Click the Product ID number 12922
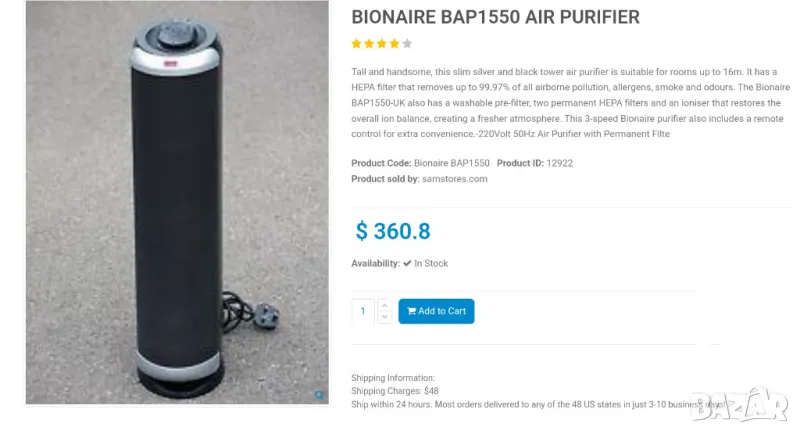The height and width of the screenshot is (434, 800). coord(560,163)
